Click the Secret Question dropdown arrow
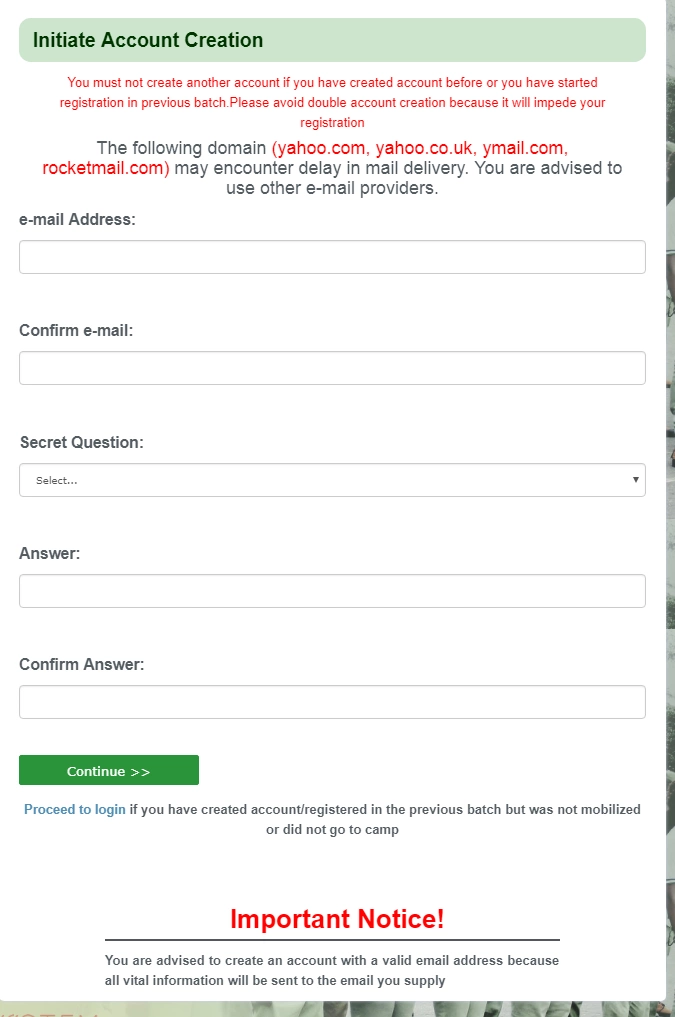This screenshot has width=675, height=1017. (x=635, y=480)
